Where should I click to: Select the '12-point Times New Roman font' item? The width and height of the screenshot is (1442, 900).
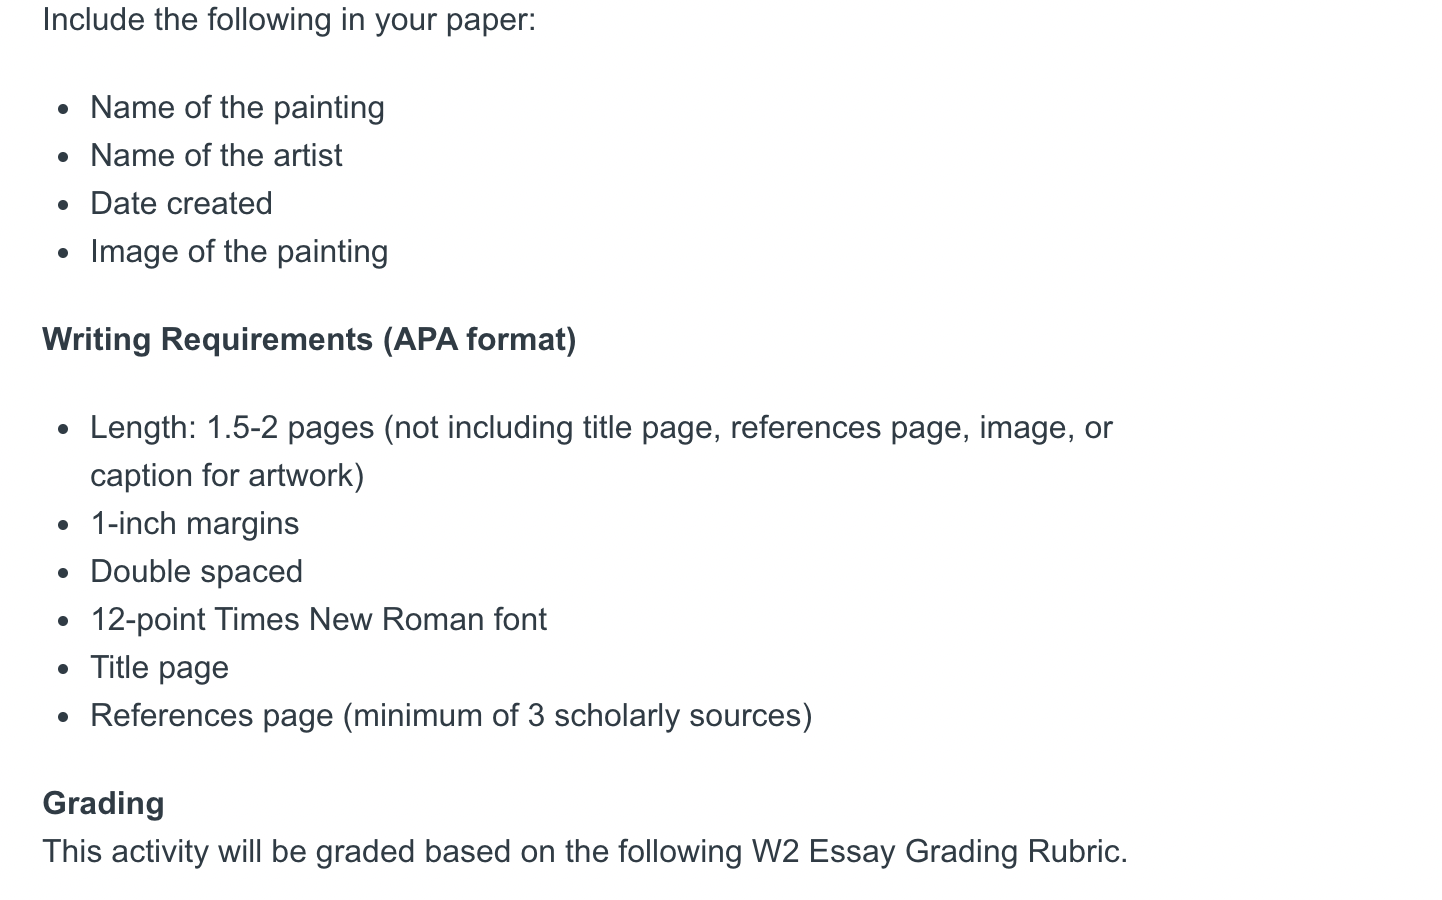(x=318, y=620)
